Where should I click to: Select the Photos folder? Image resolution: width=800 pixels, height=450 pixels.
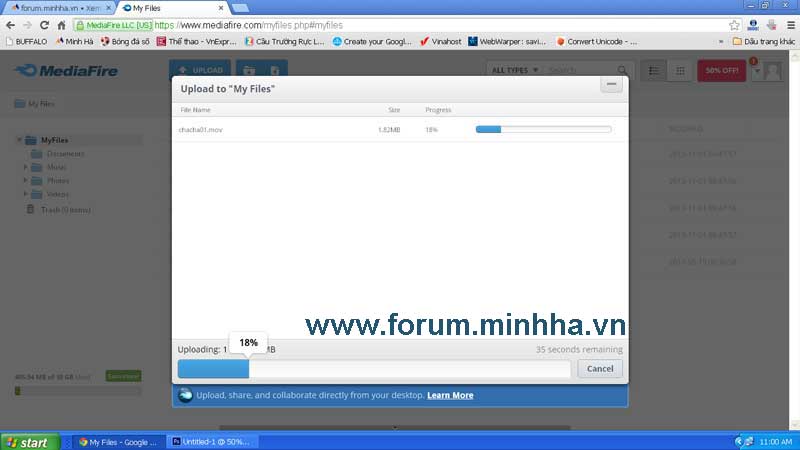click(57, 181)
